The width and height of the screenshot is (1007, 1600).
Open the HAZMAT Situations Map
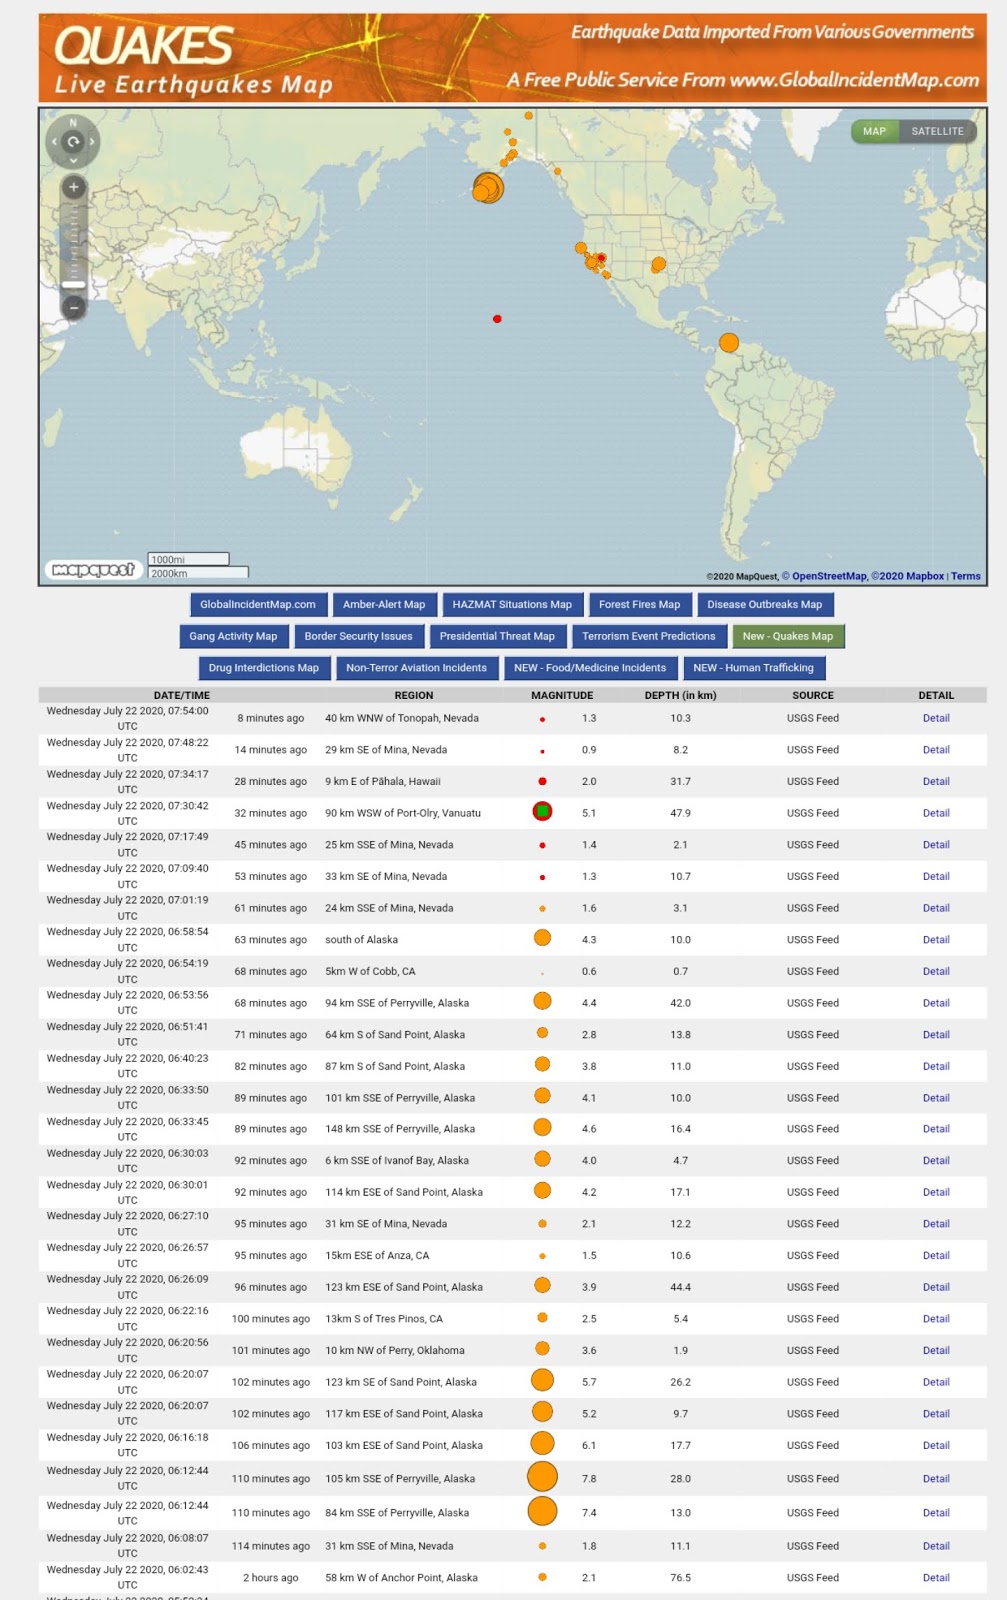tap(512, 604)
